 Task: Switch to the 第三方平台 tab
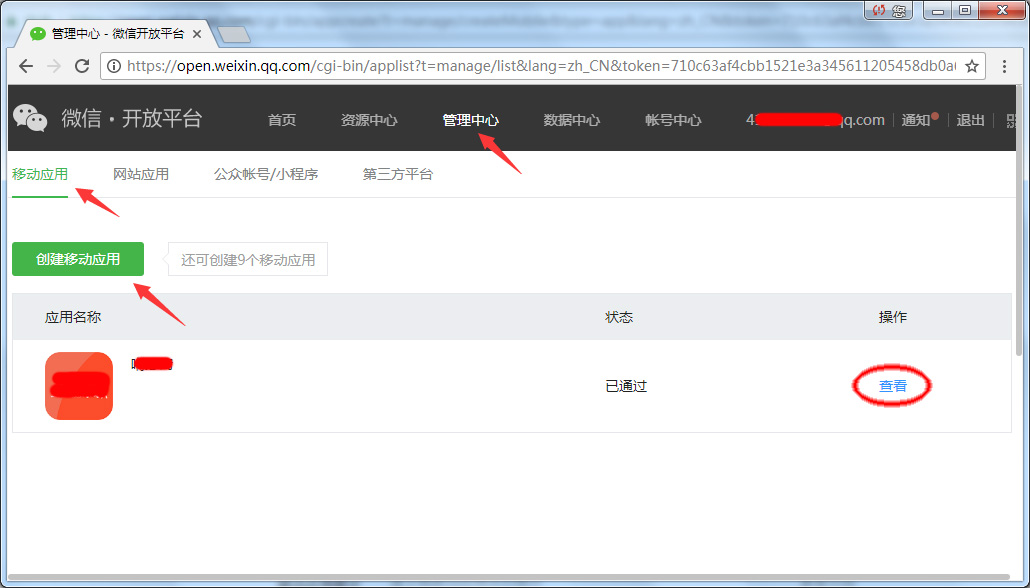(x=398, y=174)
